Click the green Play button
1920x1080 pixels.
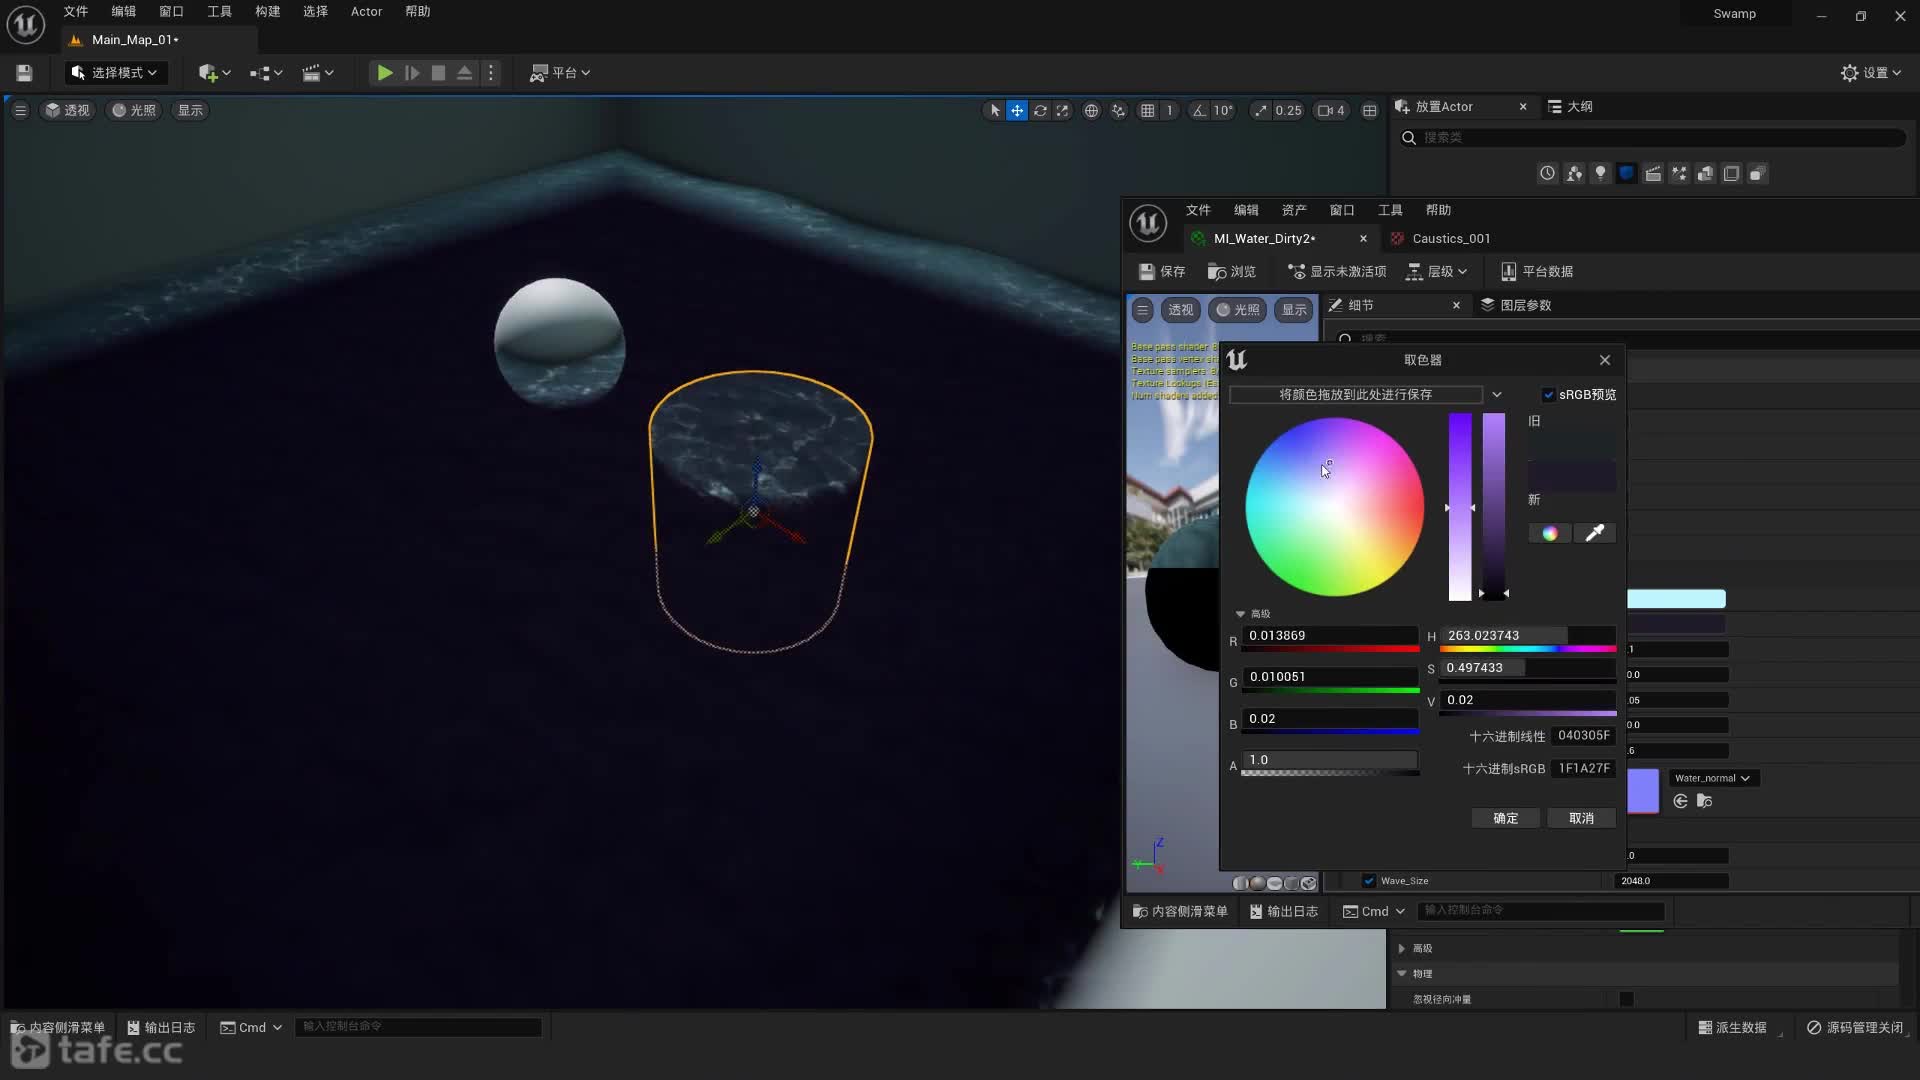pos(384,73)
